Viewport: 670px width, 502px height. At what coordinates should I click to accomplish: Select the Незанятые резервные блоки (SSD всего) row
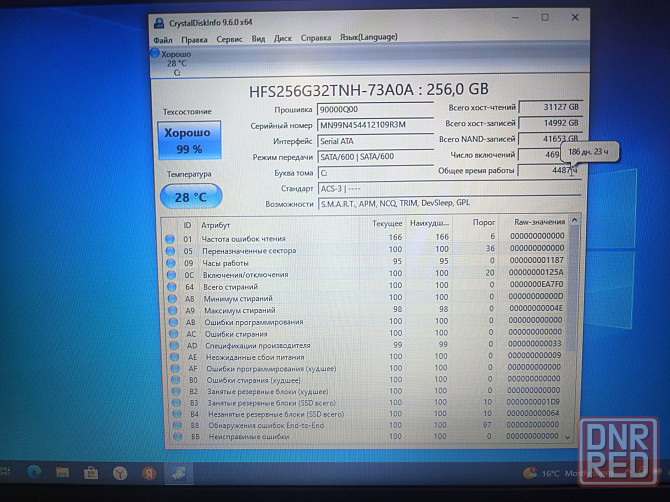(369, 414)
